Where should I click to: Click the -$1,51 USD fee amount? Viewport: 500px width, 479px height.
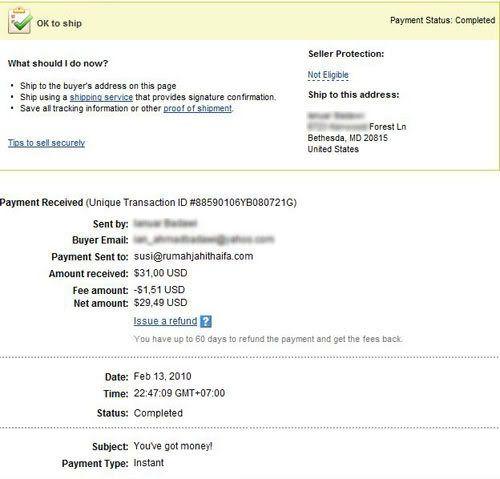click(159, 289)
